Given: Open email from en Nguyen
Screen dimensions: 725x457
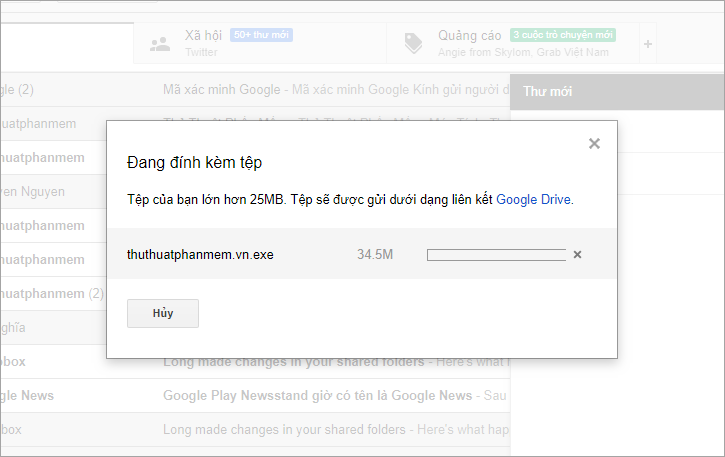Looking at the screenshot, I should click(x=54, y=191).
